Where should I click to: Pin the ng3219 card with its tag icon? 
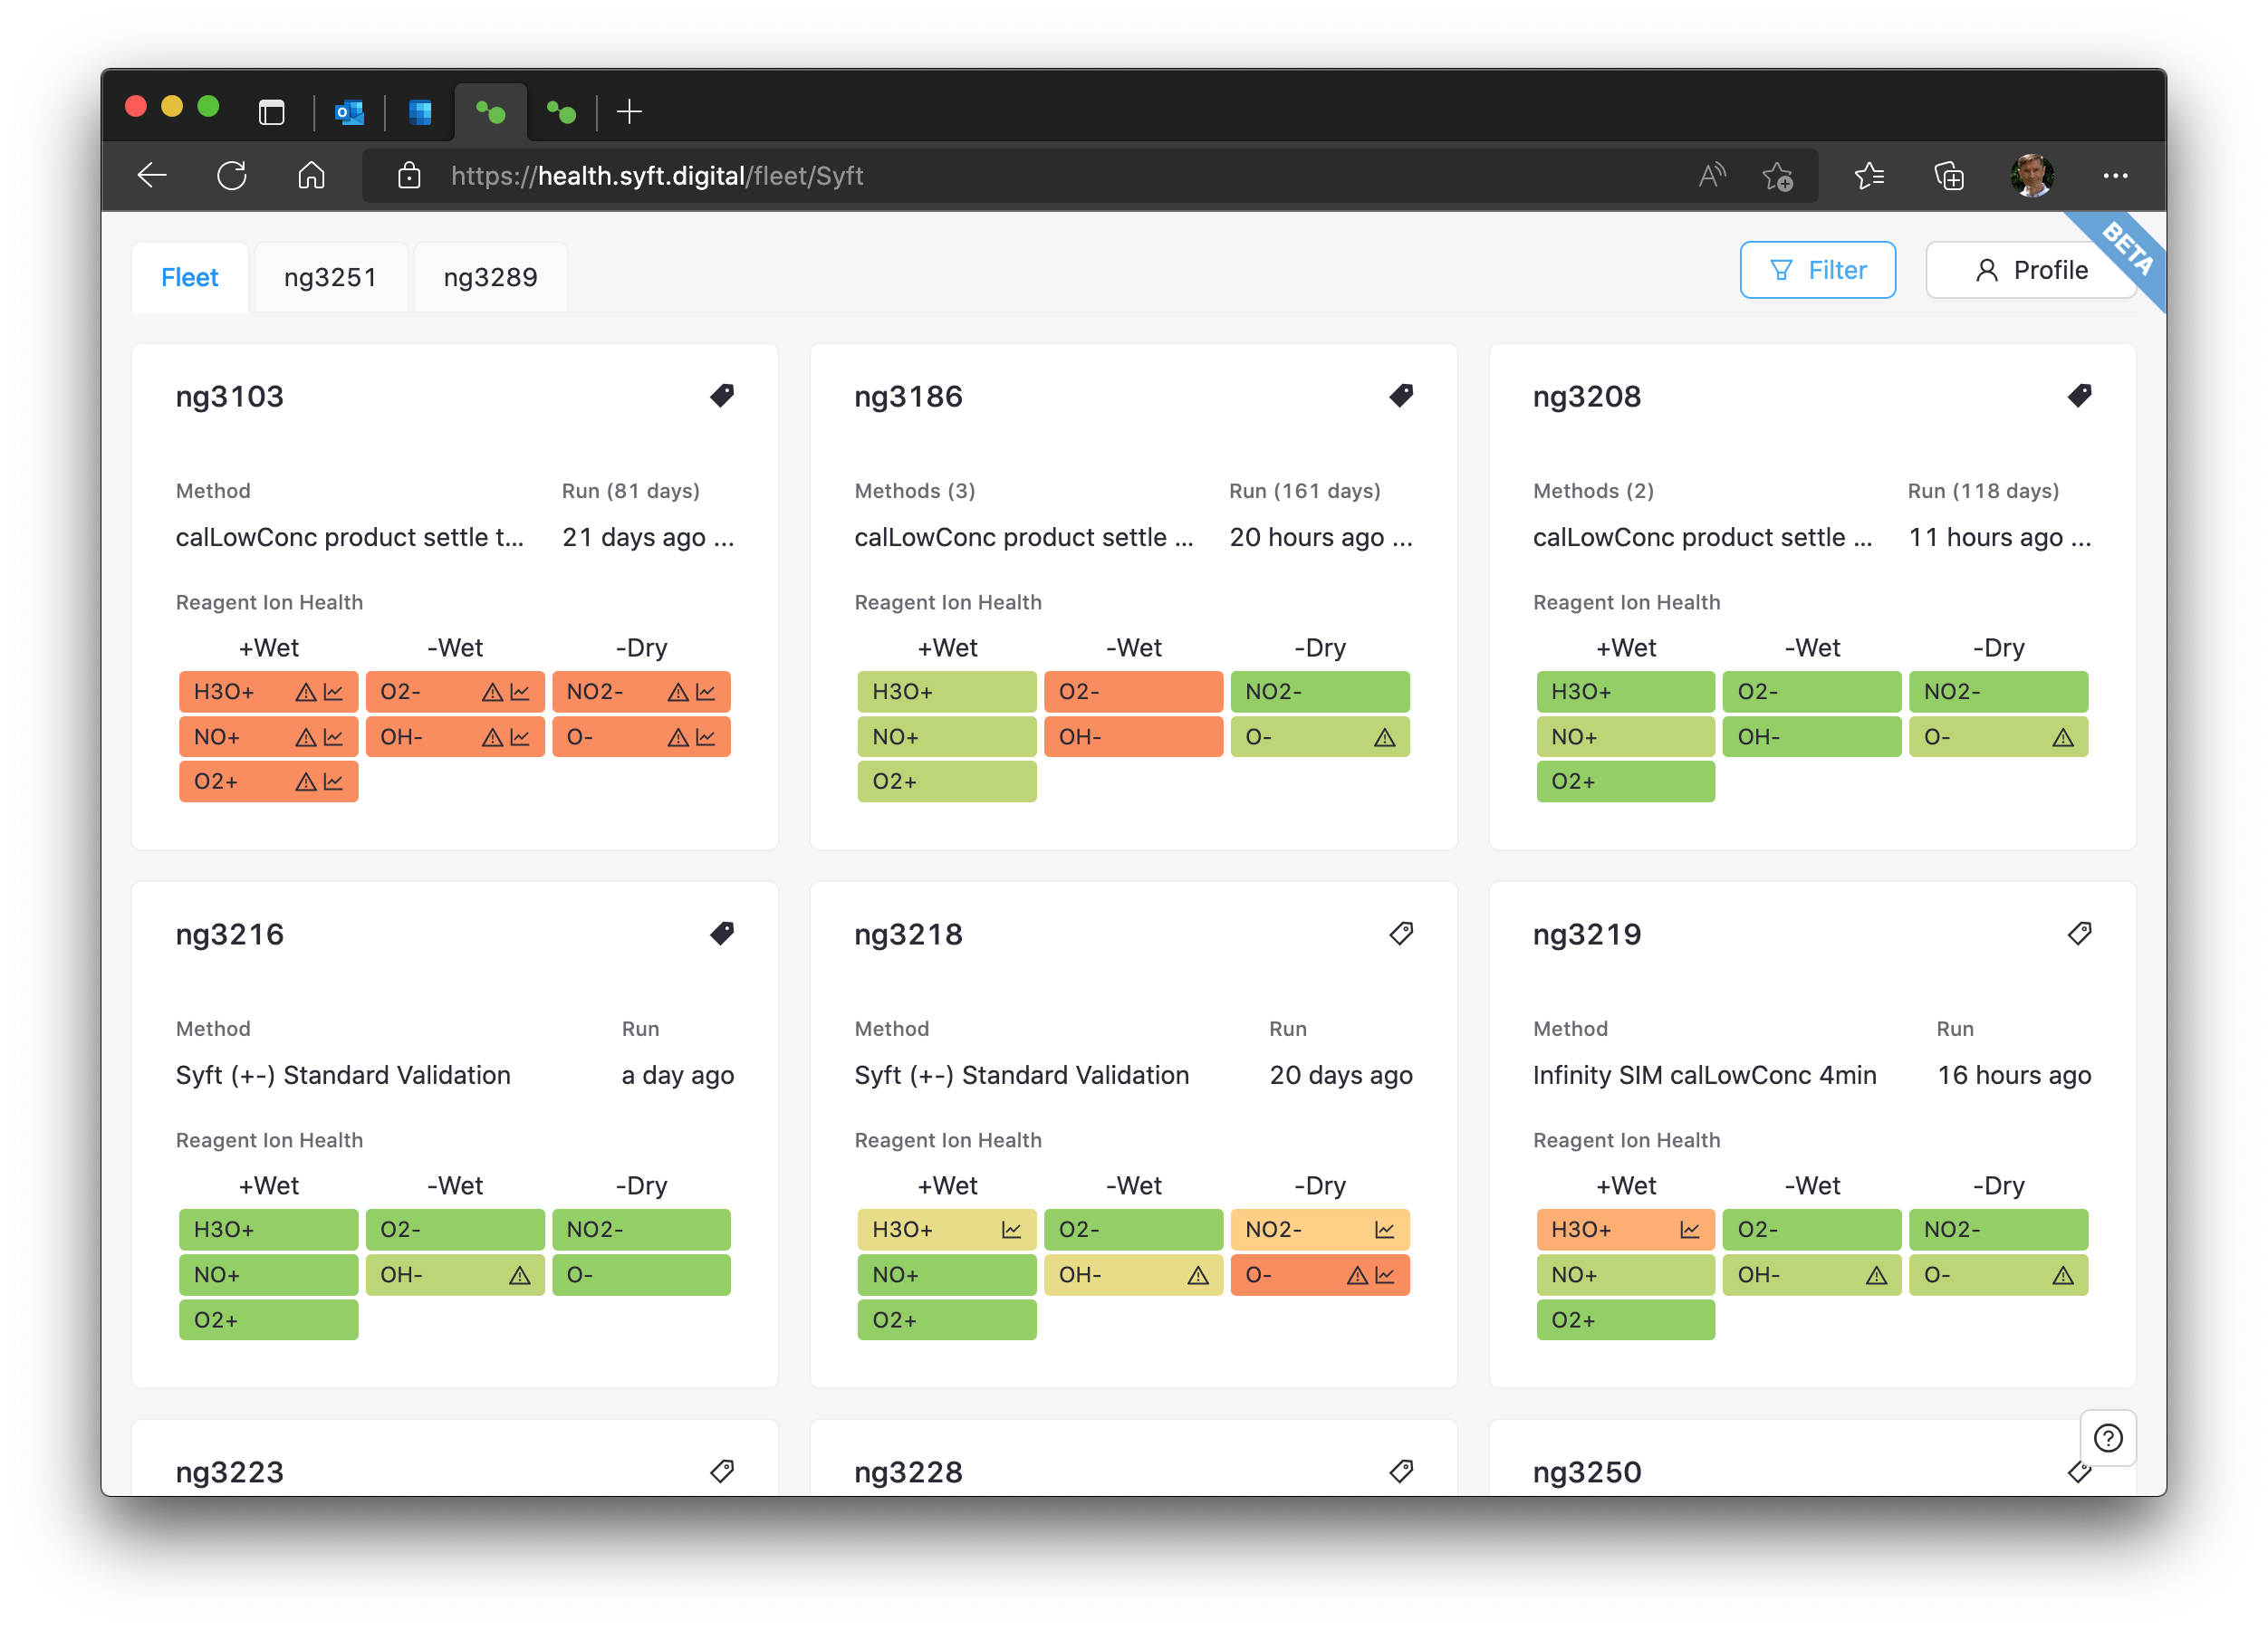[x=2079, y=933]
